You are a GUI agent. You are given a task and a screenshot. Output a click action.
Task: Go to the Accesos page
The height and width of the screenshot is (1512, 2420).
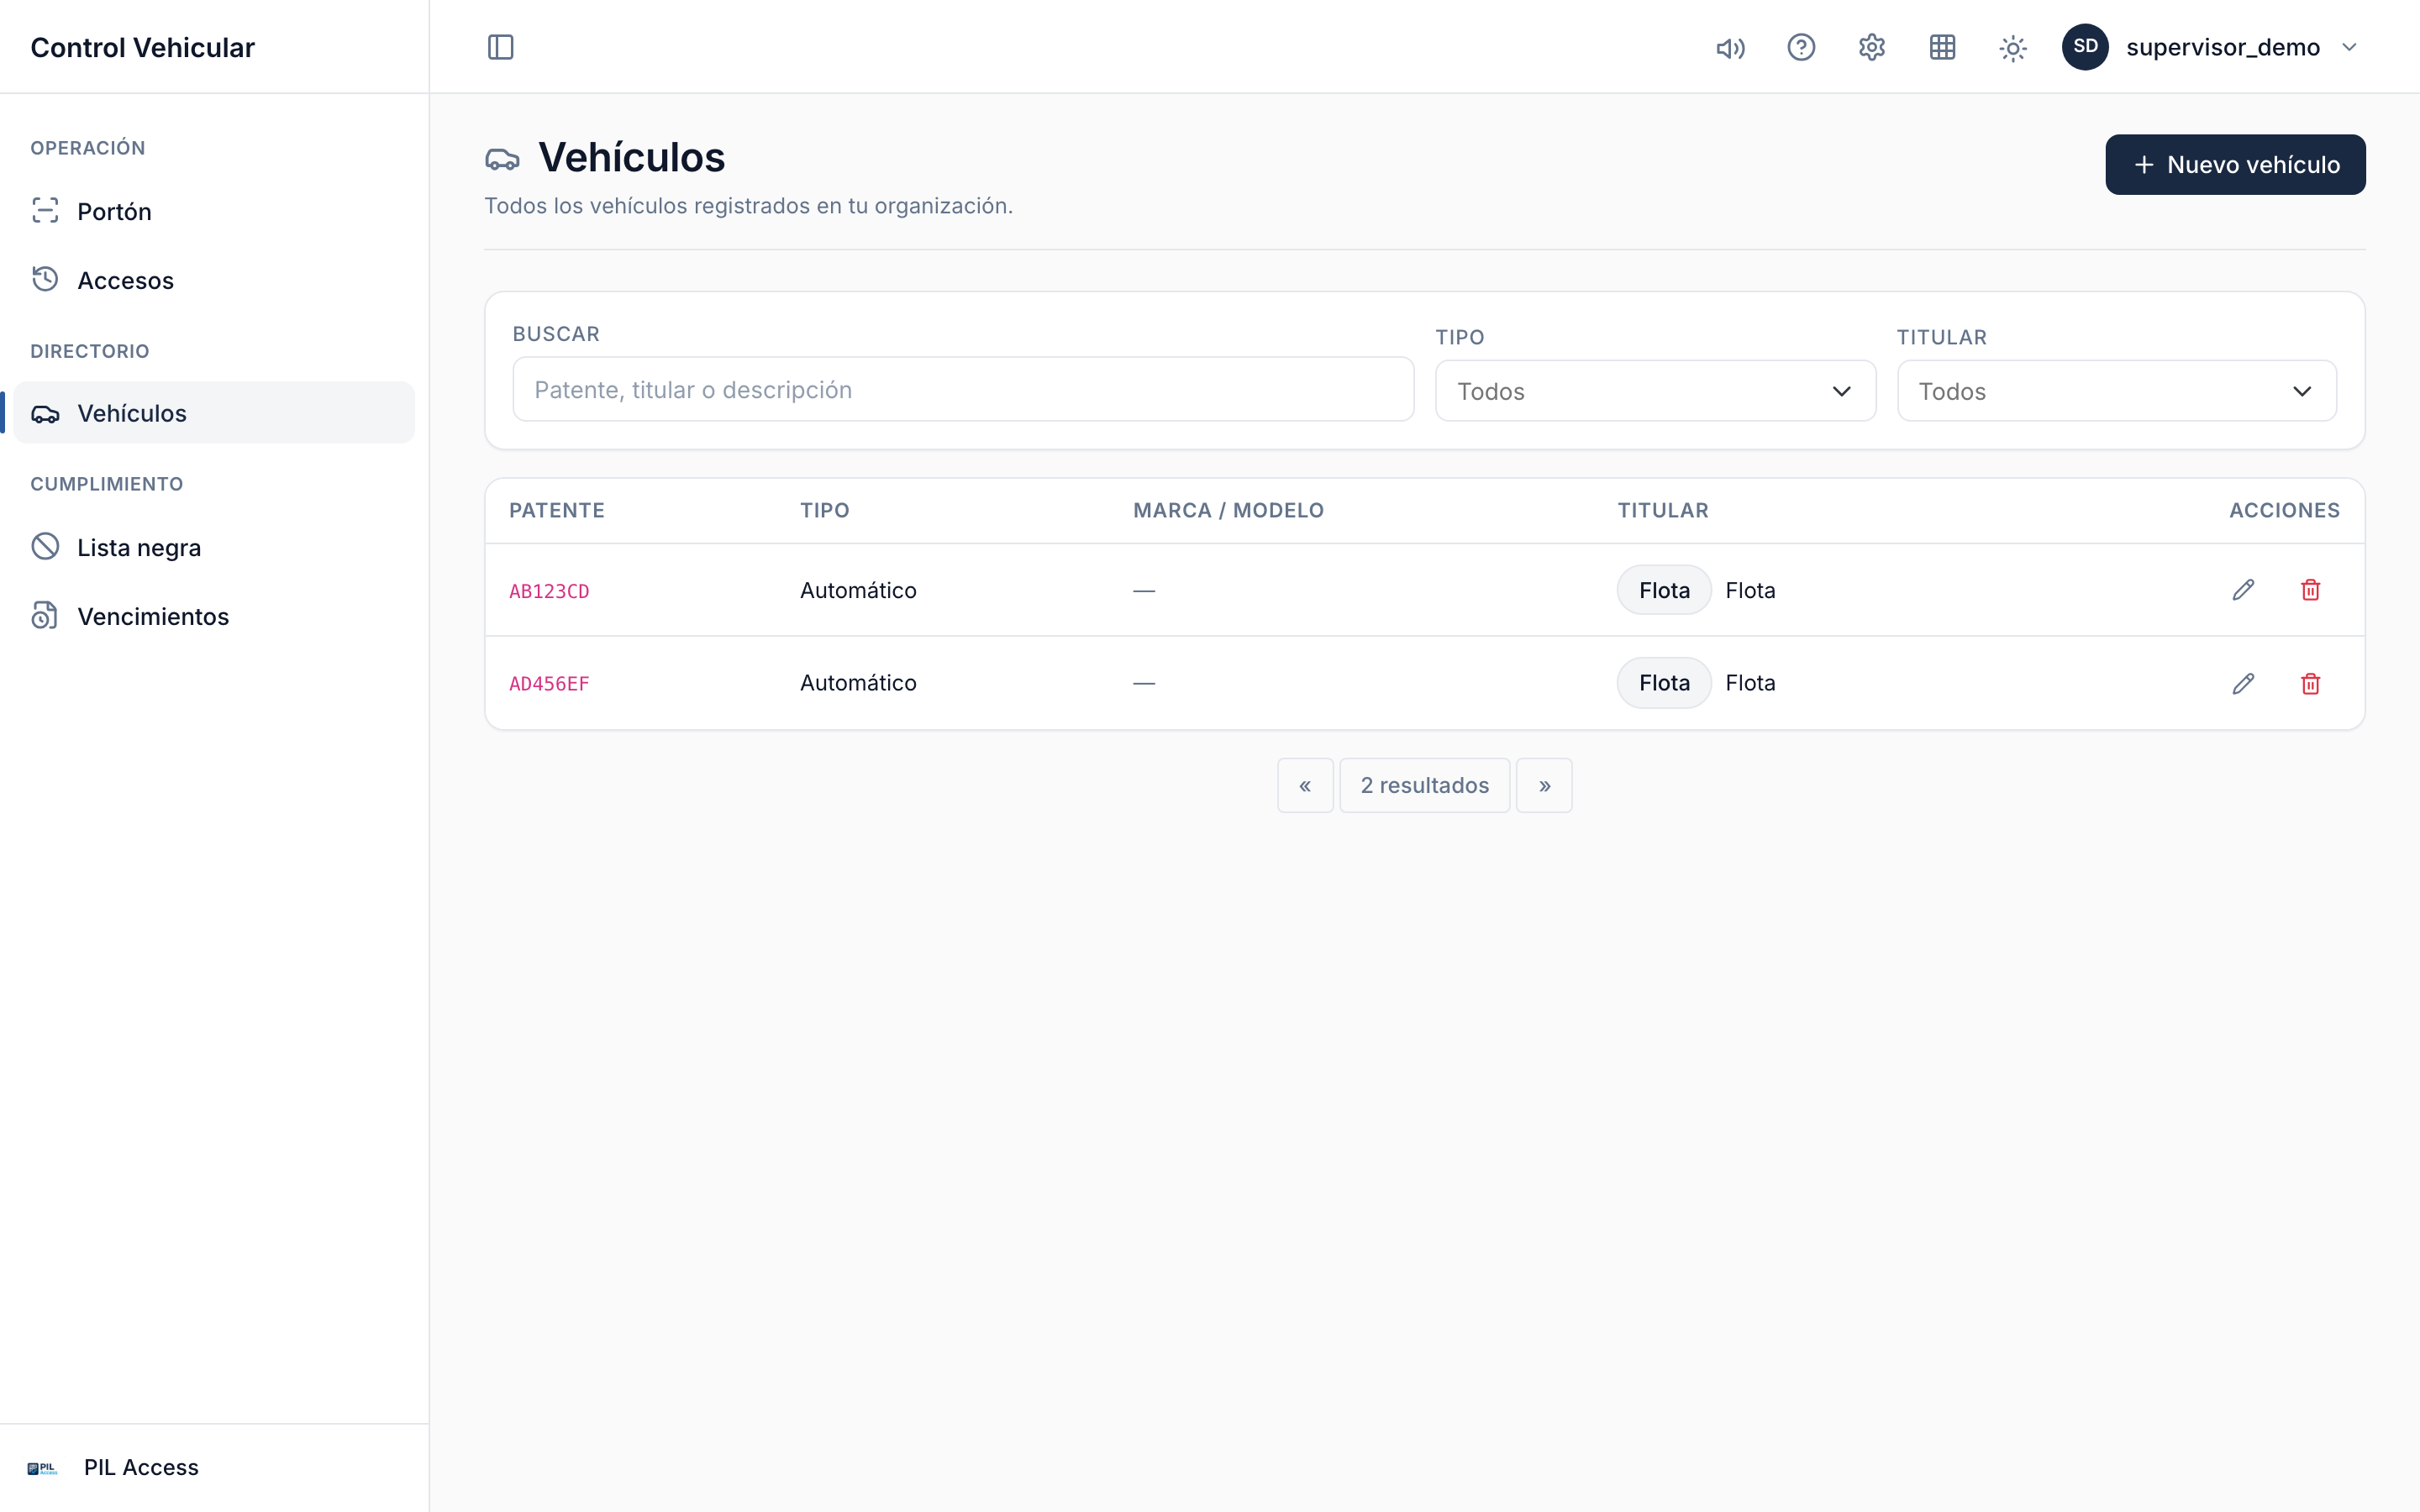[x=214, y=280]
